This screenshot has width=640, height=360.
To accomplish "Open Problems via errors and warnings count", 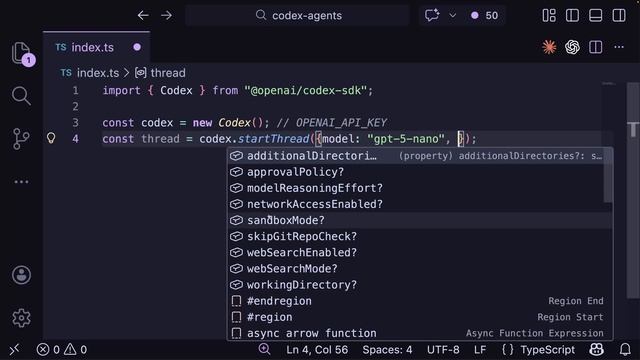I will pyautogui.click(x=62, y=350).
